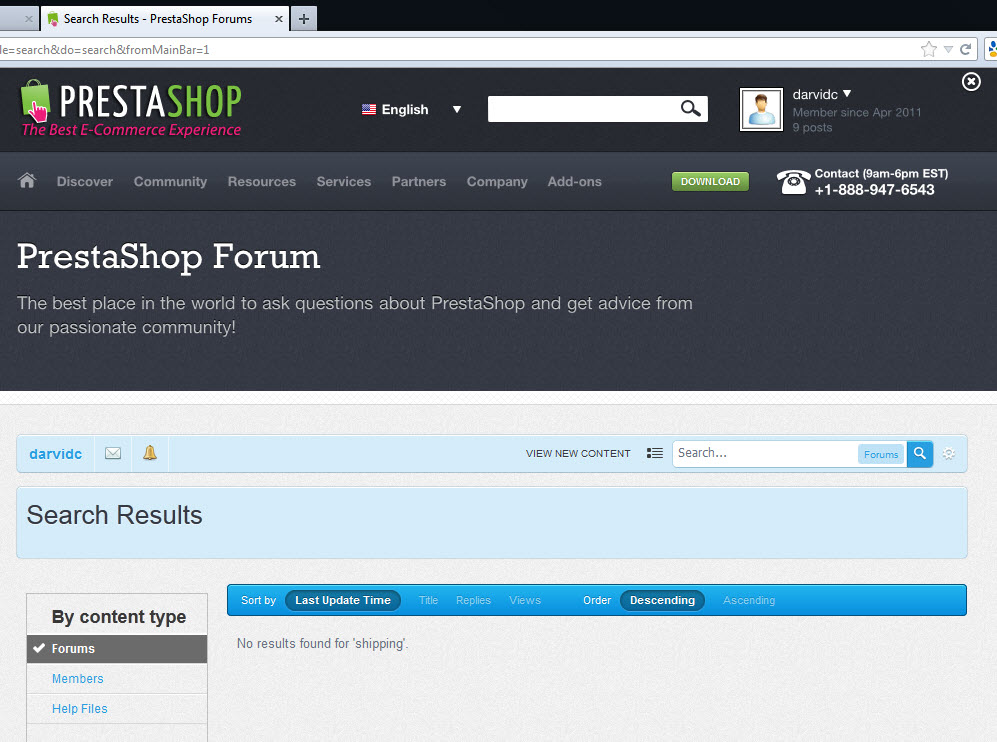Click the green DOWNLOAD button
The width and height of the screenshot is (997, 742).
point(710,181)
